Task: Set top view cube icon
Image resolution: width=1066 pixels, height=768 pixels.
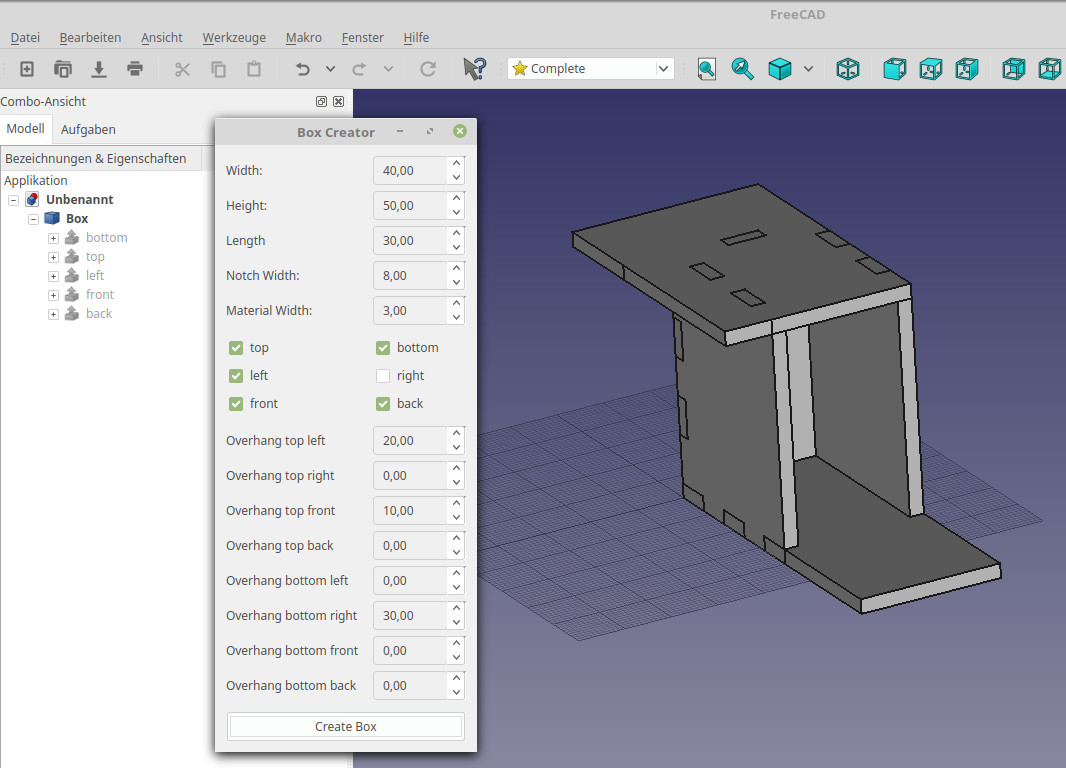Action: pyautogui.click(x=931, y=69)
